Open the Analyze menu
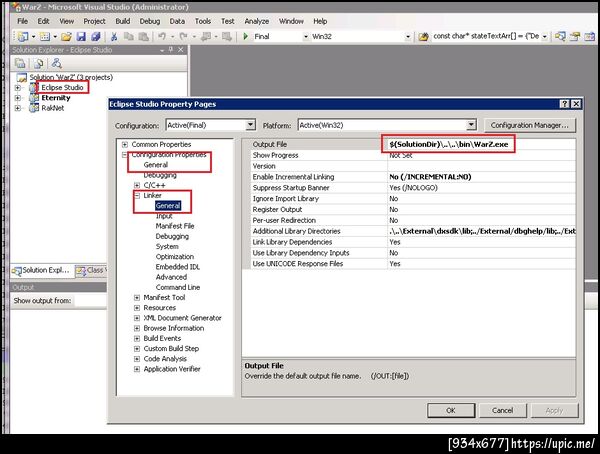 256,21
